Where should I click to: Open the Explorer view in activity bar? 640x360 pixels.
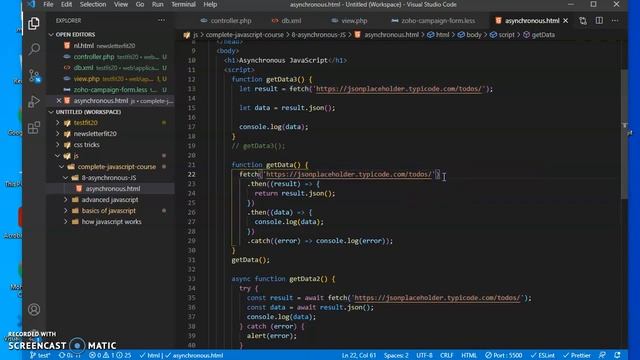pos(34,24)
